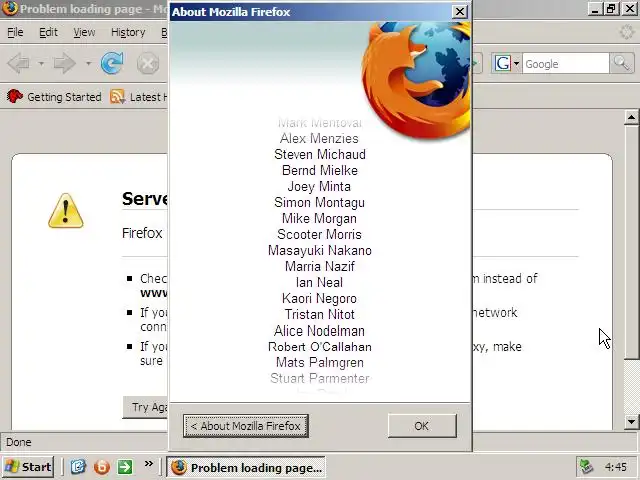Click the name 'Mike Morgan'
This screenshot has width=640, height=480.
coord(320,218)
